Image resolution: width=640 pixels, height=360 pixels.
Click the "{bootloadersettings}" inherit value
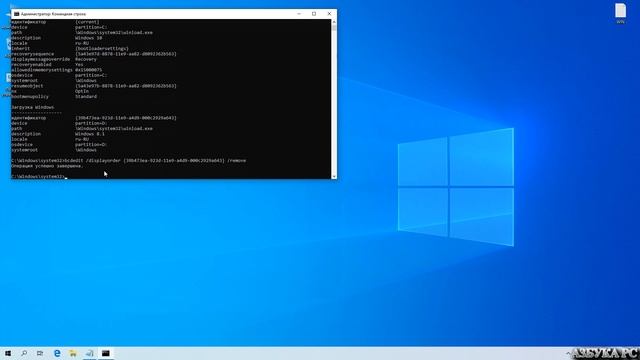[102, 49]
